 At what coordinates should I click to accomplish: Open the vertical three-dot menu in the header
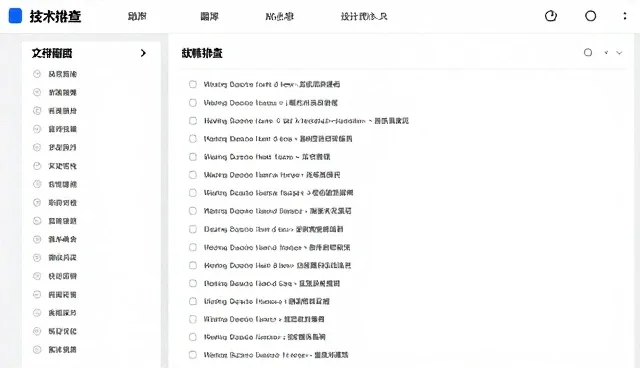[x=625, y=16]
